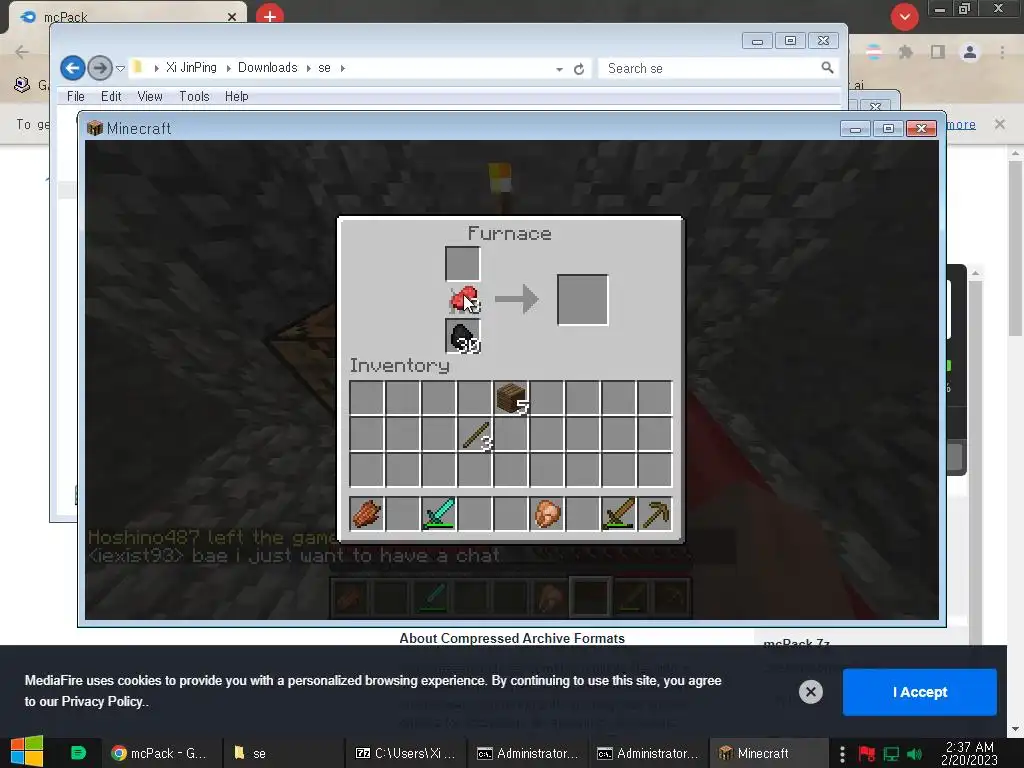Screen dimensions: 1024x768
Task: Open the Help menu in explorer
Action: pyautogui.click(x=236, y=96)
